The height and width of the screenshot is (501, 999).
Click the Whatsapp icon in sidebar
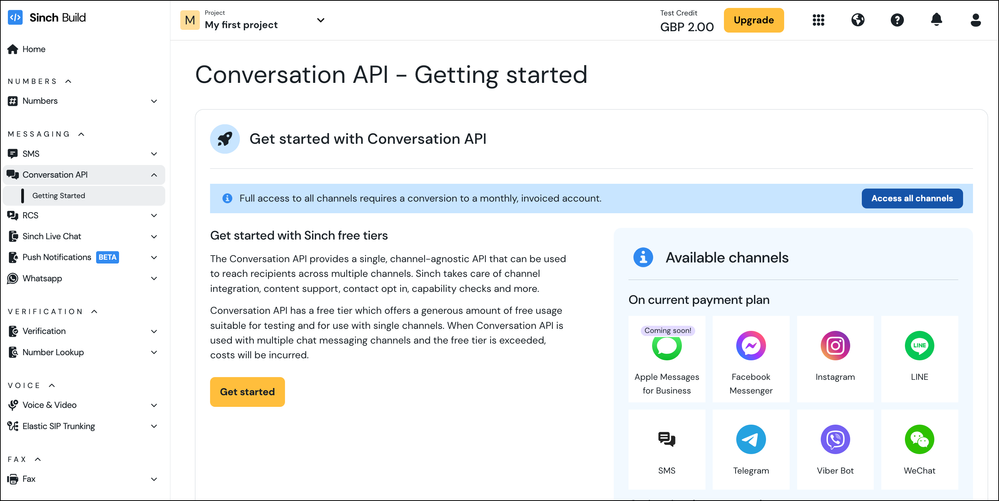click(x=13, y=279)
